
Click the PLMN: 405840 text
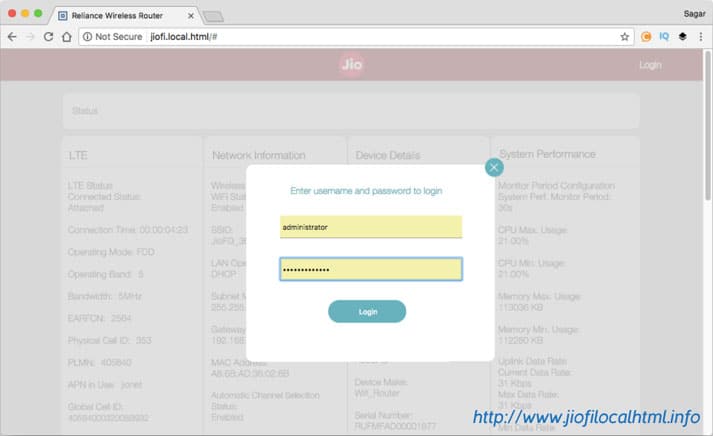100,363
